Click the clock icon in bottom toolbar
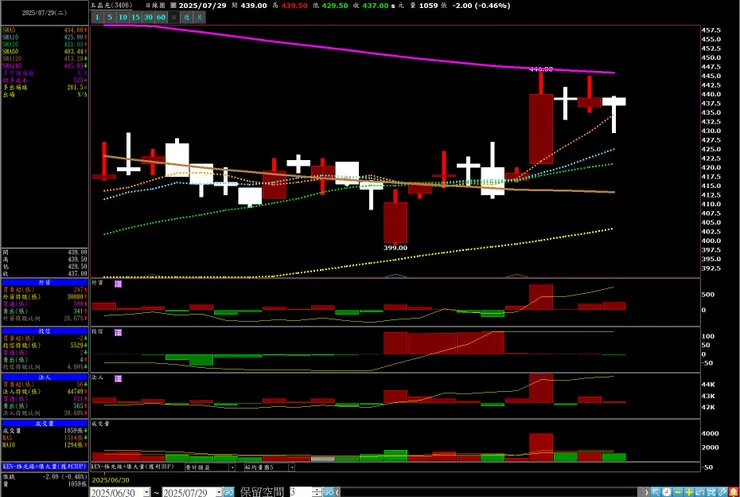Viewport: 740px width, 497px height. point(666,492)
